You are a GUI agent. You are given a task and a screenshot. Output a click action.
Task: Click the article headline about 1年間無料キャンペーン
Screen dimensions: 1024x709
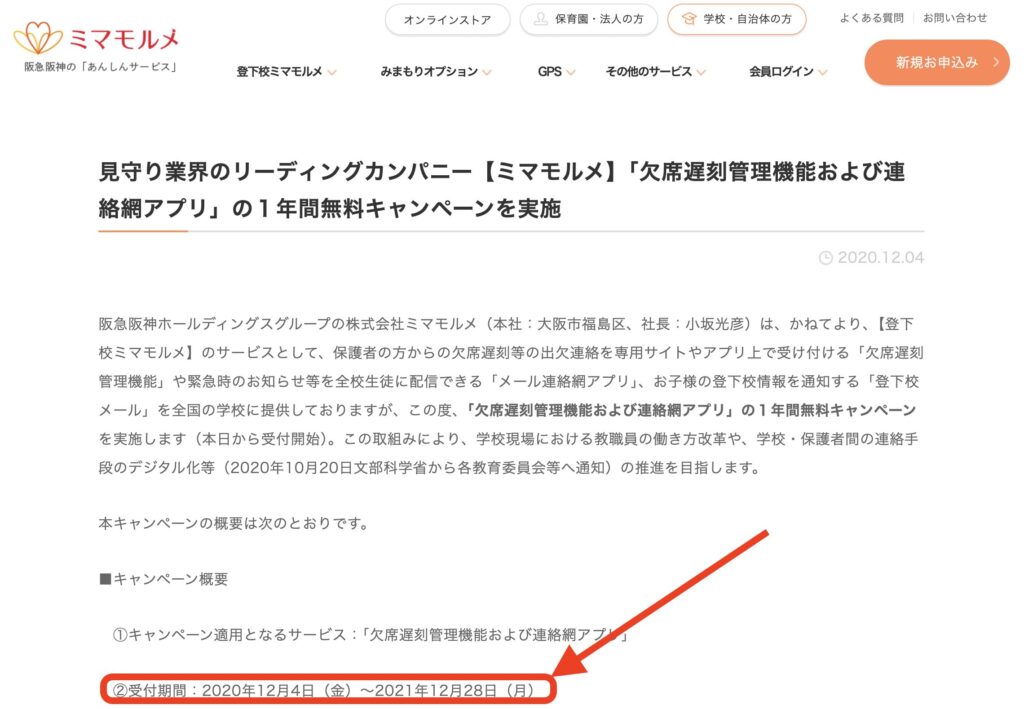pyautogui.click(x=501, y=189)
